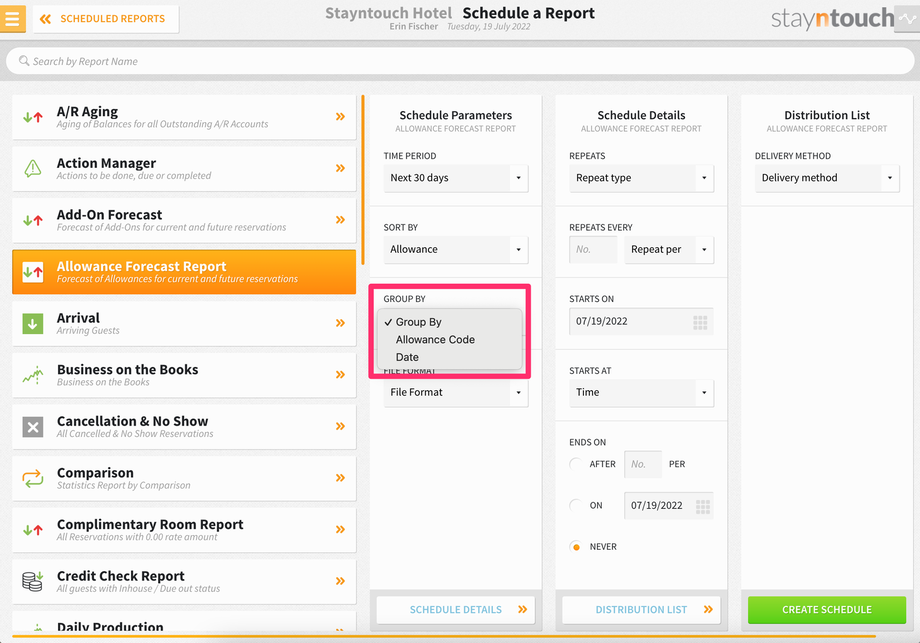
Task: Select the Business on the Books title
Action: pos(128,370)
